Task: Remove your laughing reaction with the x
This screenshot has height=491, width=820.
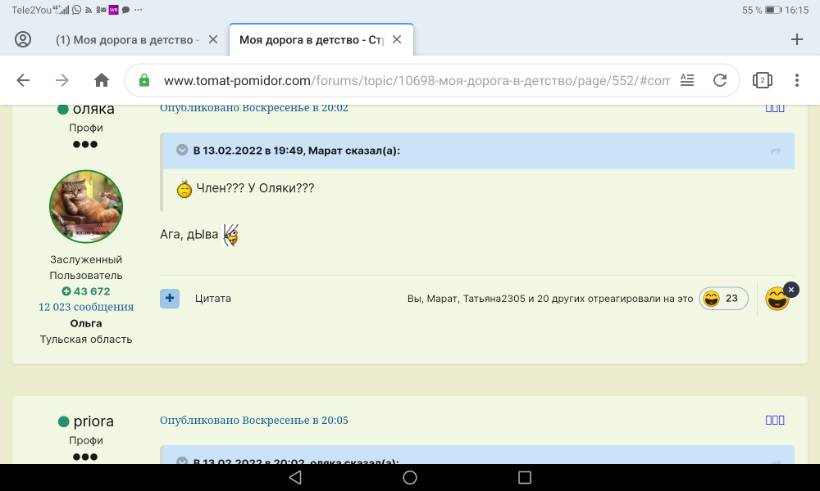Action: [791, 289]
